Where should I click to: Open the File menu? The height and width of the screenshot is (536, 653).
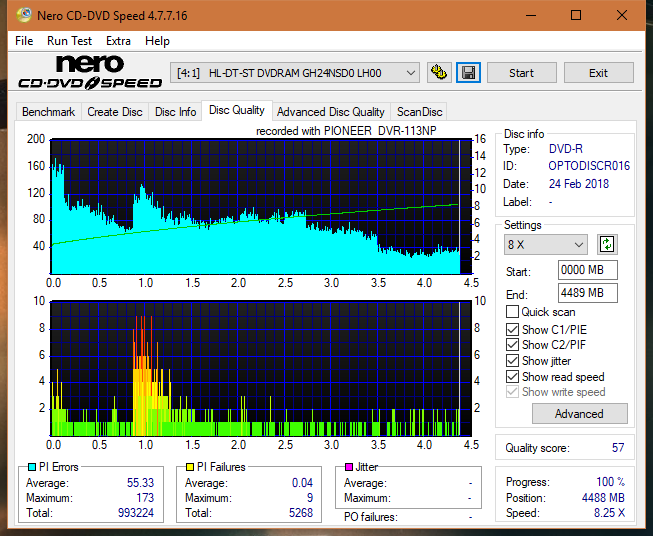24,41
